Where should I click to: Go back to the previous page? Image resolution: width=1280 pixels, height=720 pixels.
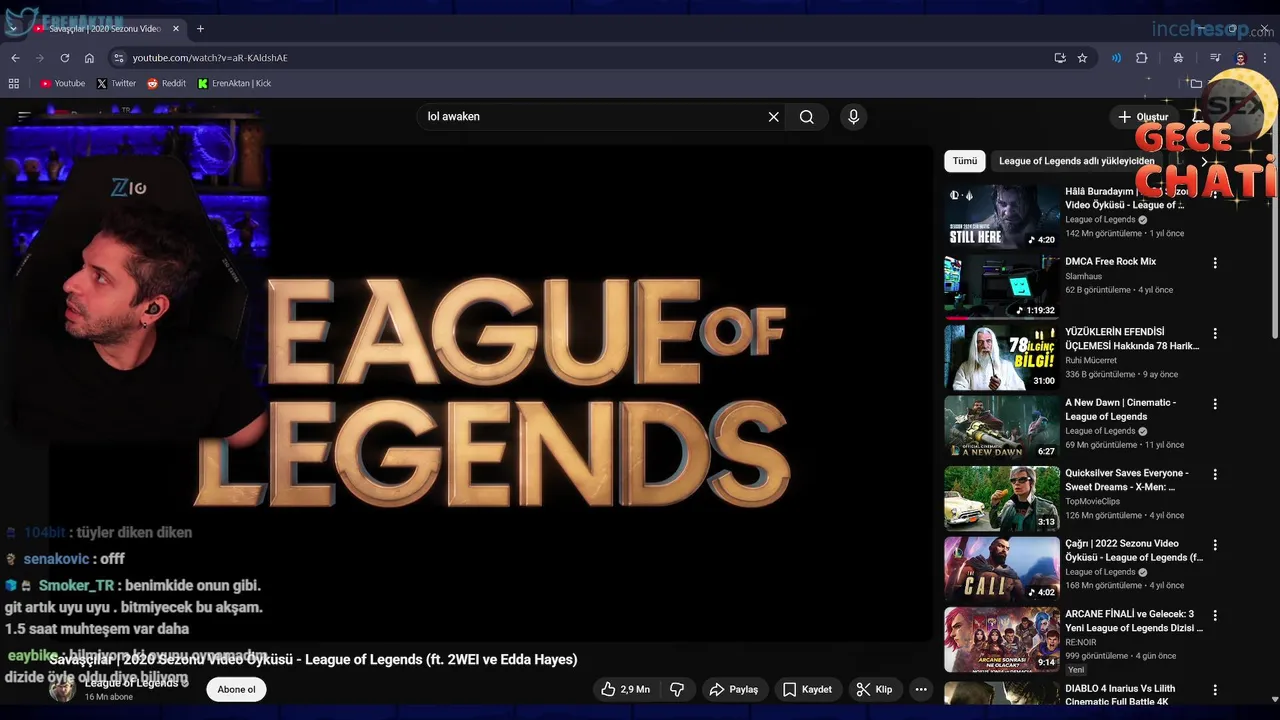coord(15,58)
